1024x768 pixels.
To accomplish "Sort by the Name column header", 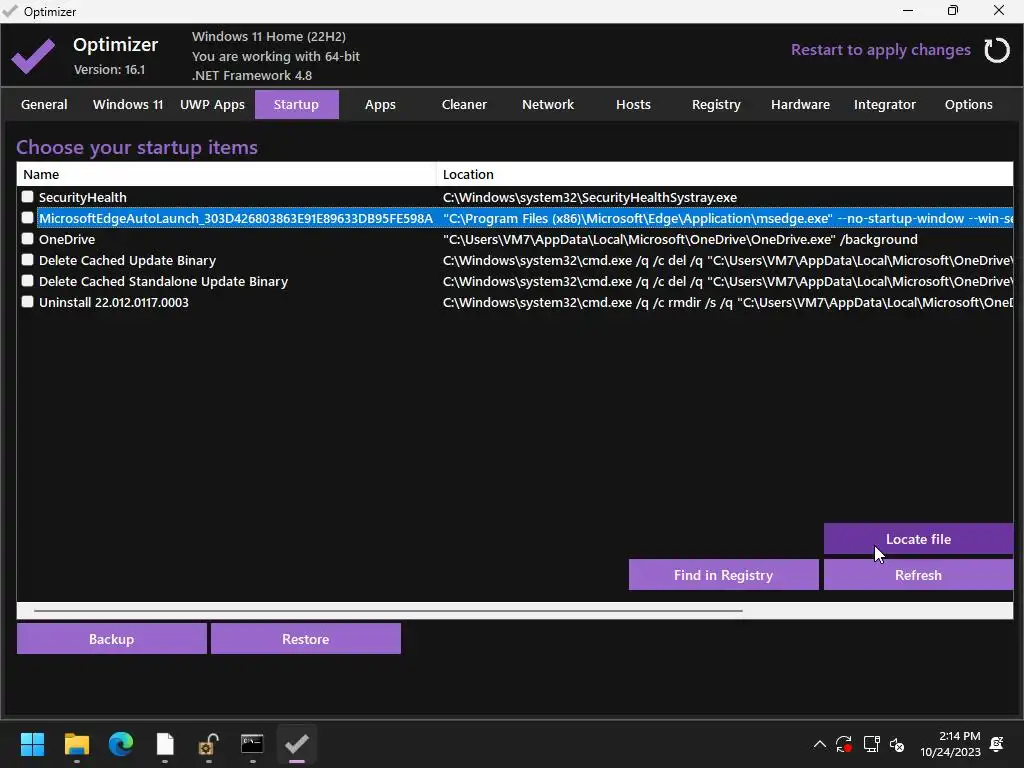I will [226, 174].
